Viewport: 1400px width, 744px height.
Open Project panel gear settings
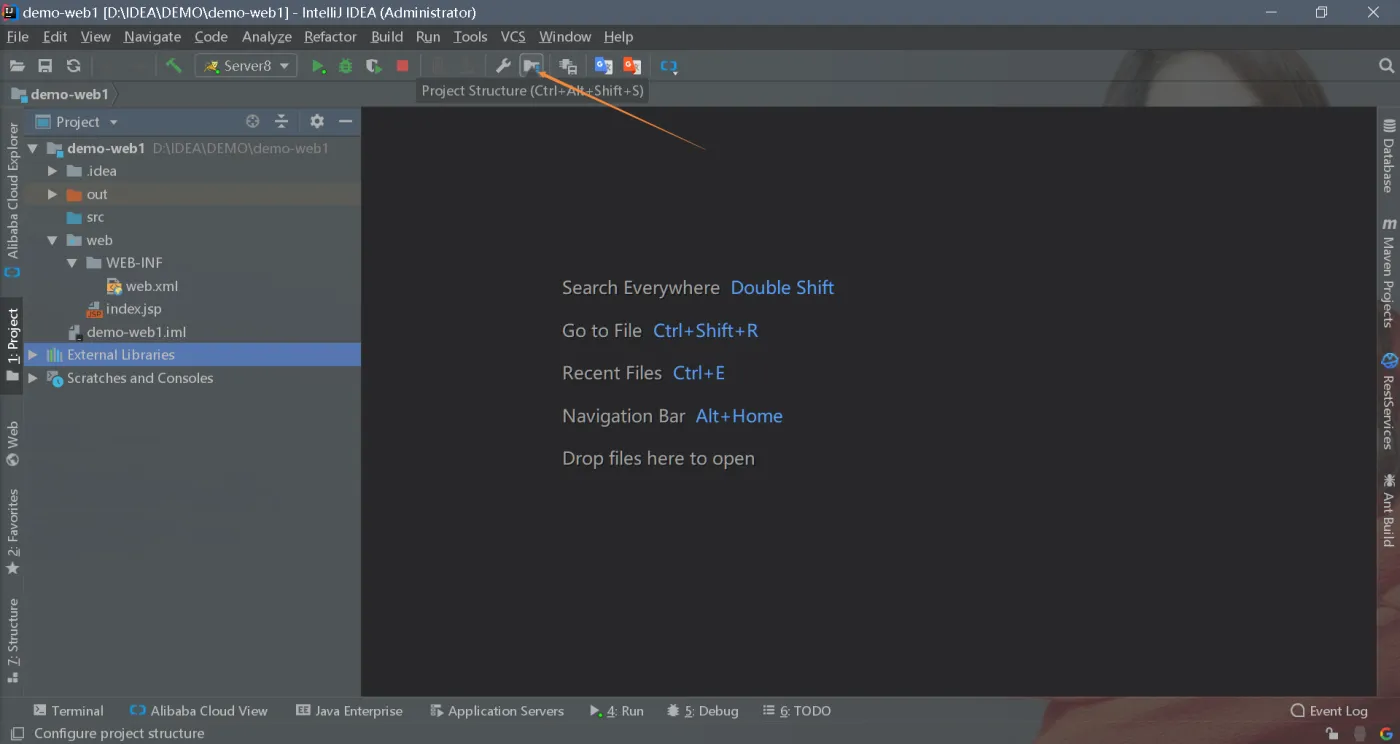click(317, 121)
